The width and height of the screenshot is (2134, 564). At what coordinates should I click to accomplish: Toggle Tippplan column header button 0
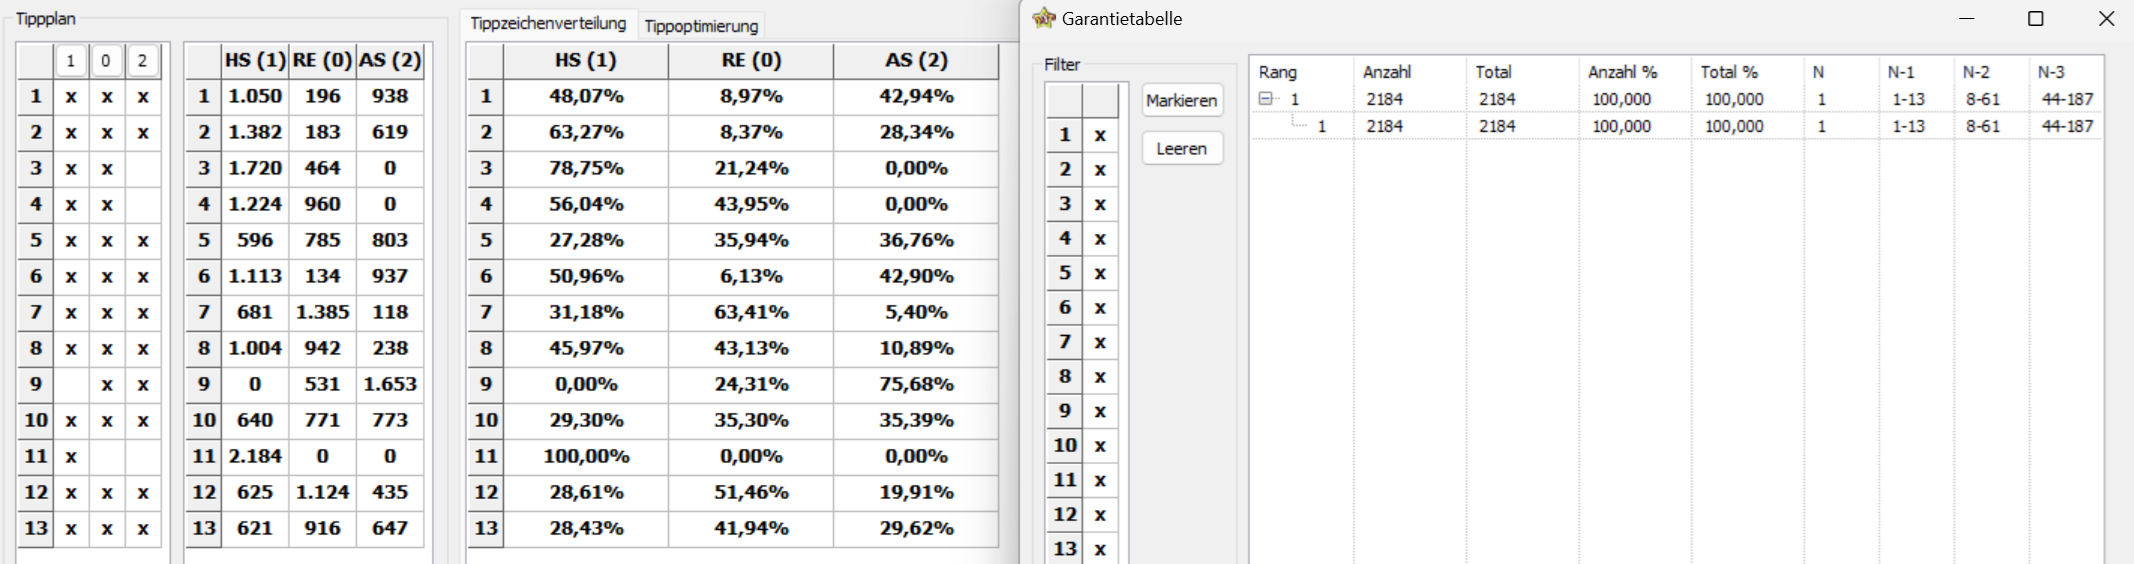[106, 61]
